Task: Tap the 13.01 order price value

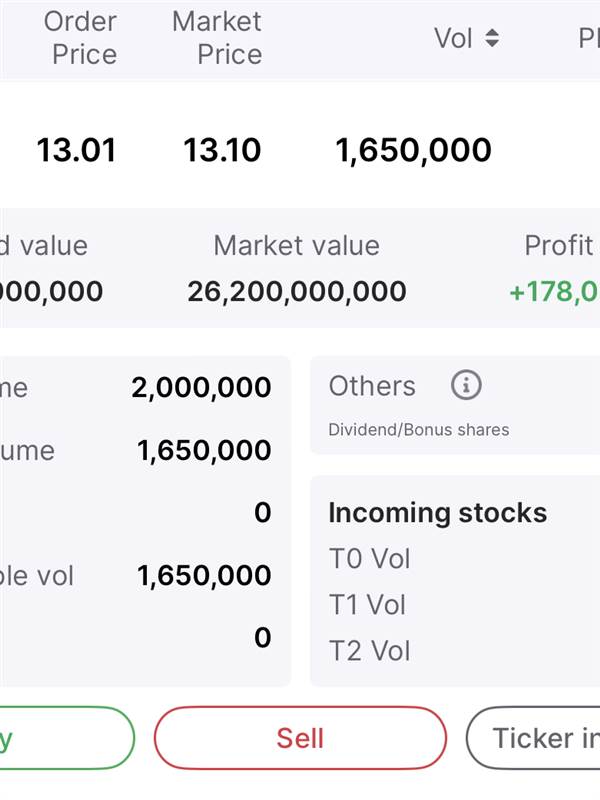Action: tap(77, 151)
